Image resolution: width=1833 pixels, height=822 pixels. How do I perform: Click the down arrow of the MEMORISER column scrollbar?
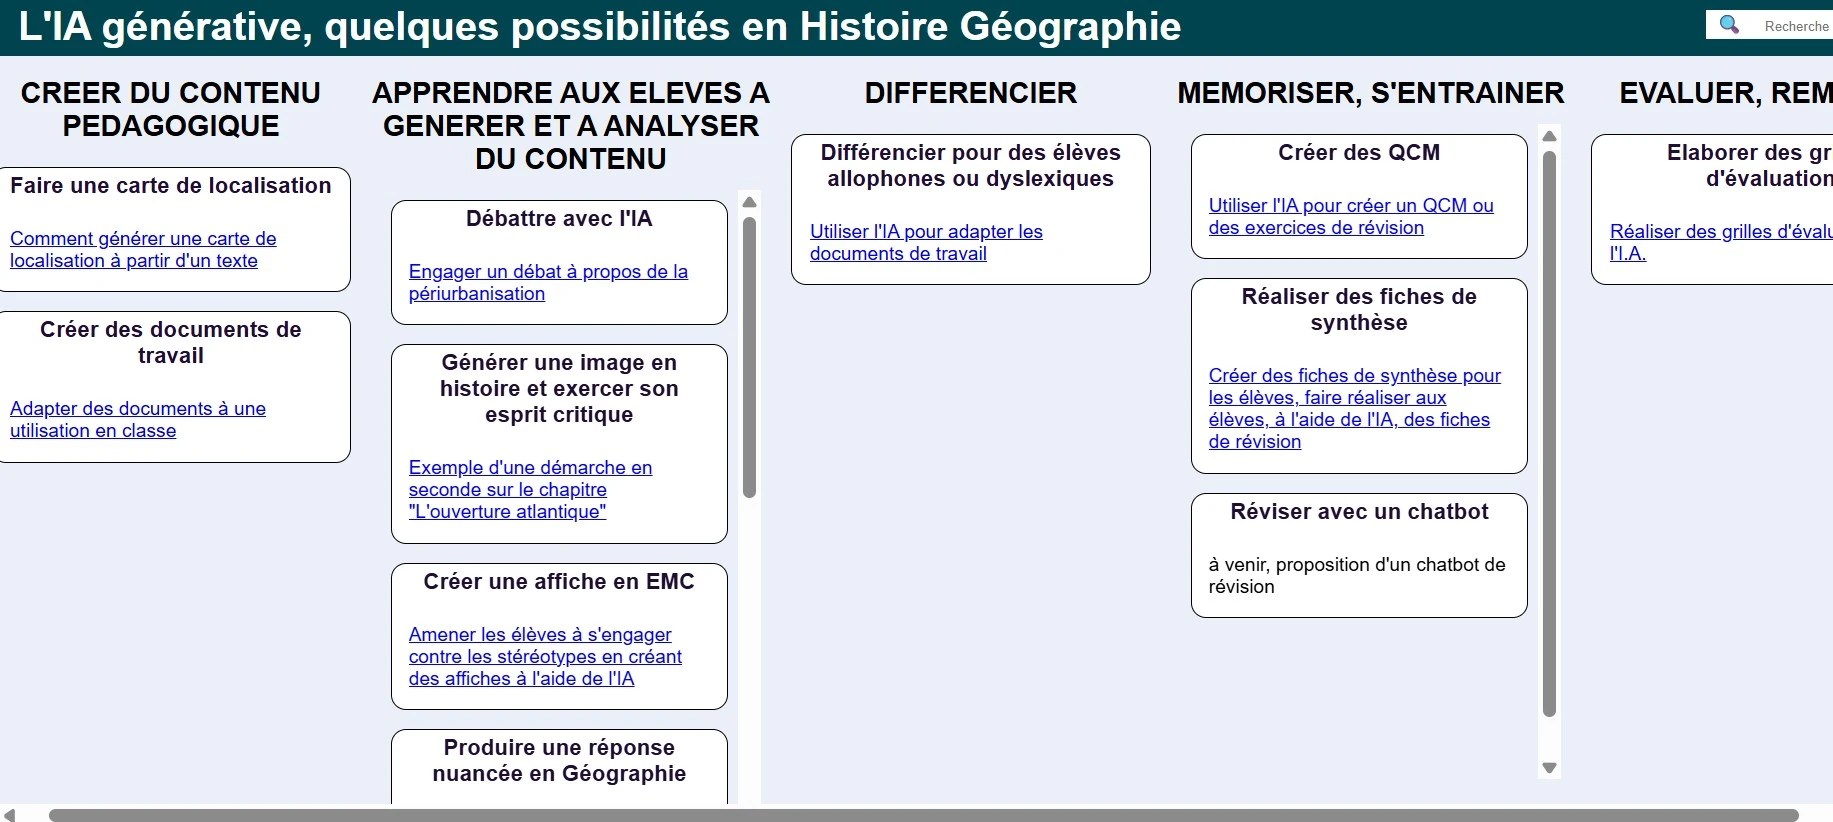click(x=1549, y=768)
